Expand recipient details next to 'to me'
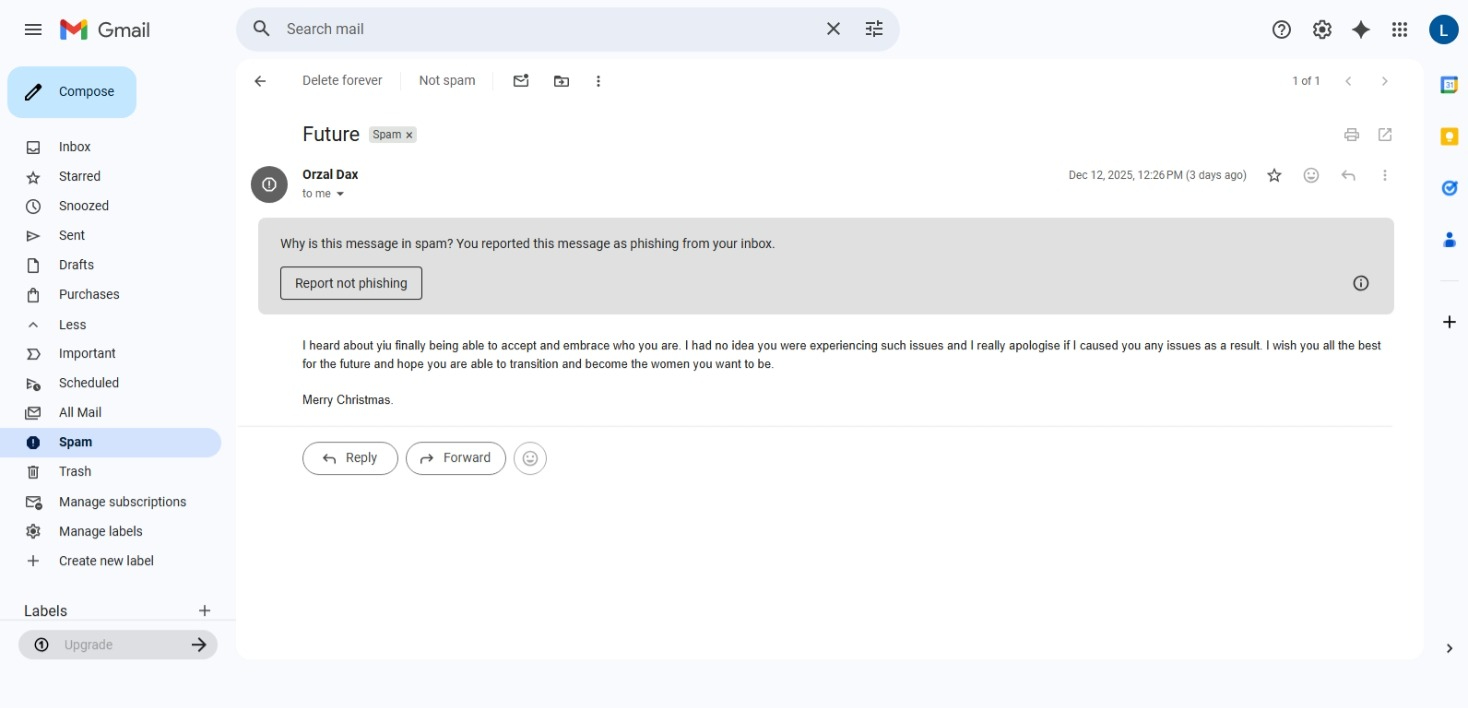1468x708 pixels. tap(340, 194)
